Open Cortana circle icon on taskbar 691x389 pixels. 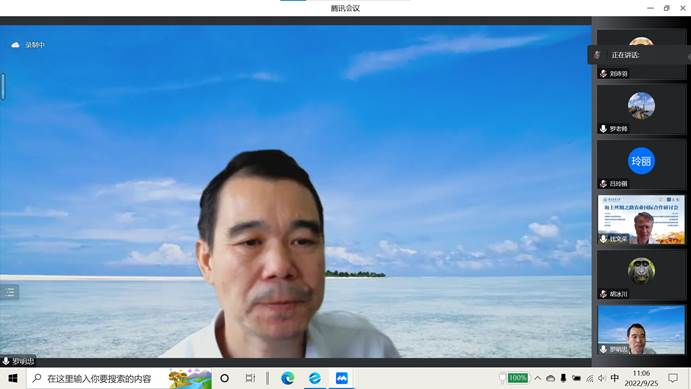coord(224,378)
